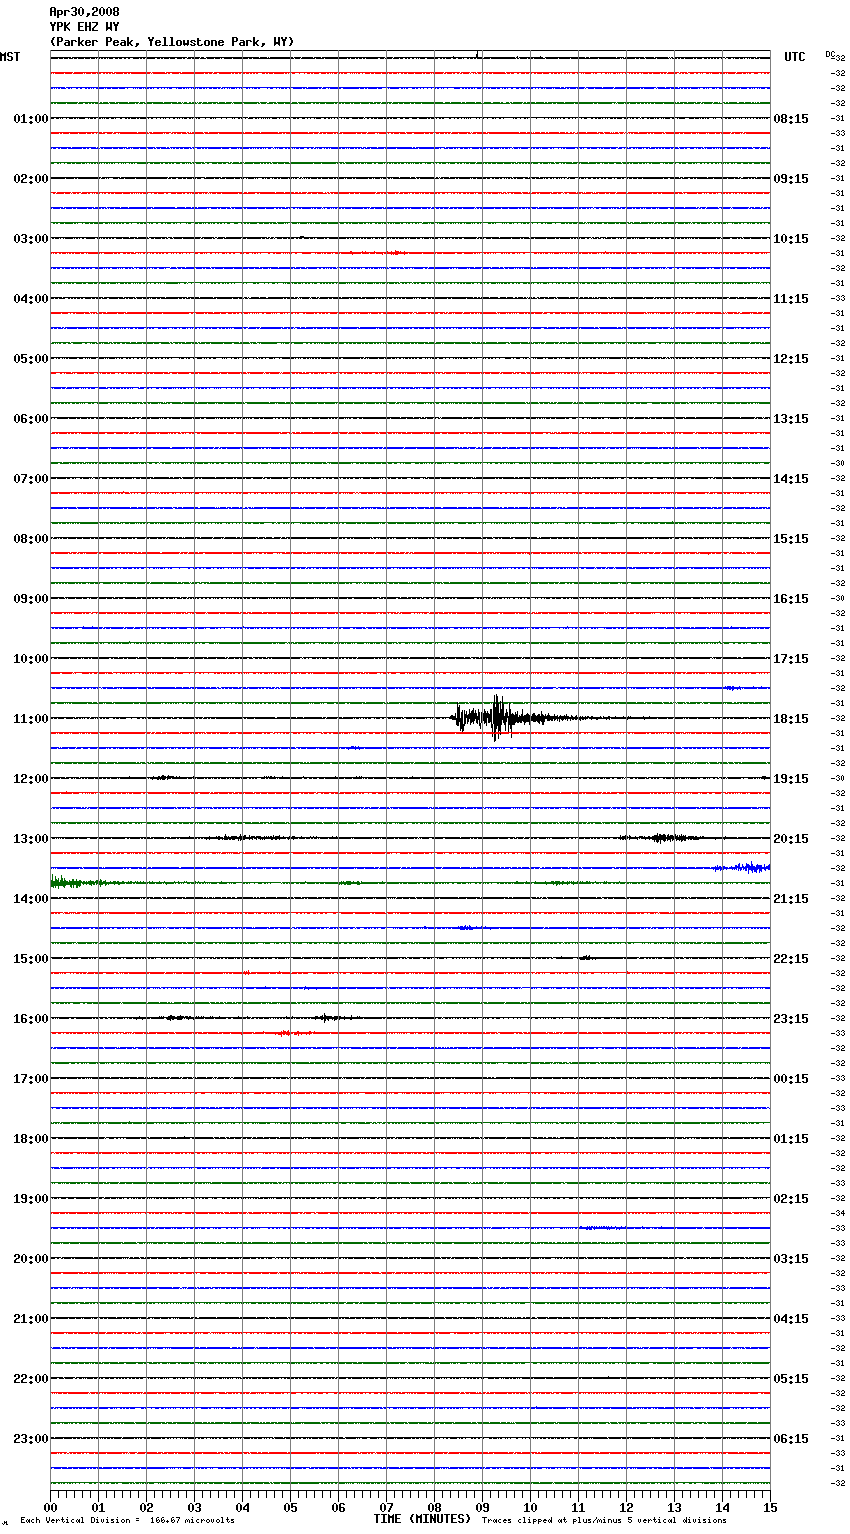Click the red event on 03:15 trace
Image resolution: width=850 pixels, height=1534 pixels.
click(395, 253)
